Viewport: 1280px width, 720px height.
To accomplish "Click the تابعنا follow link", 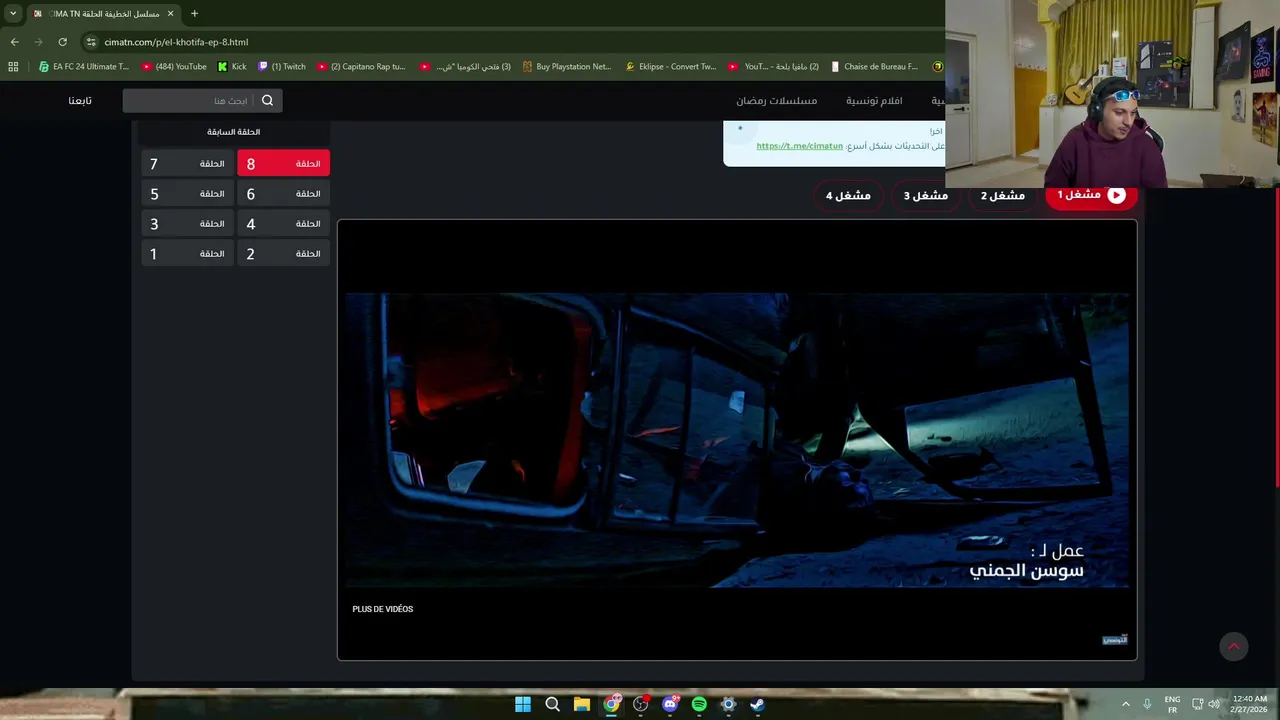I will tap(80, 101).
